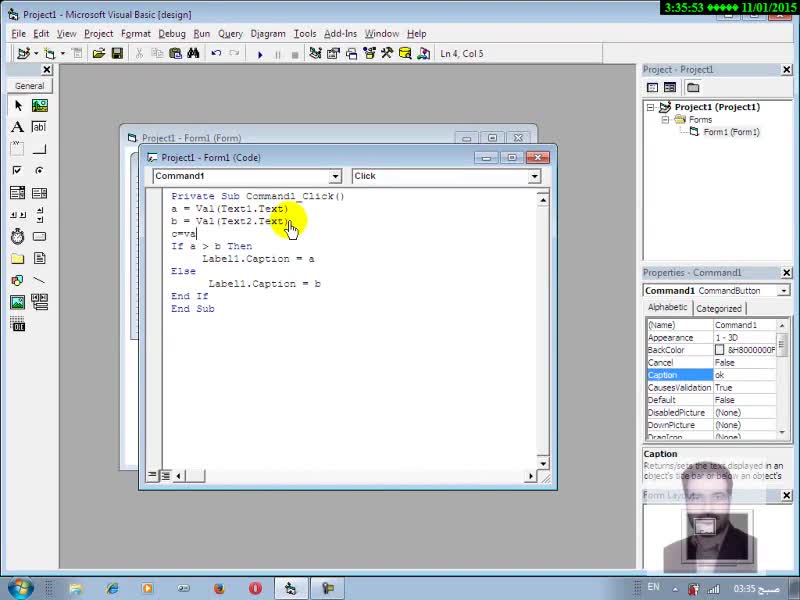Click View Object in the Project Explorer
Viewport: 800px width, 600px height.
tap(670, 87)
